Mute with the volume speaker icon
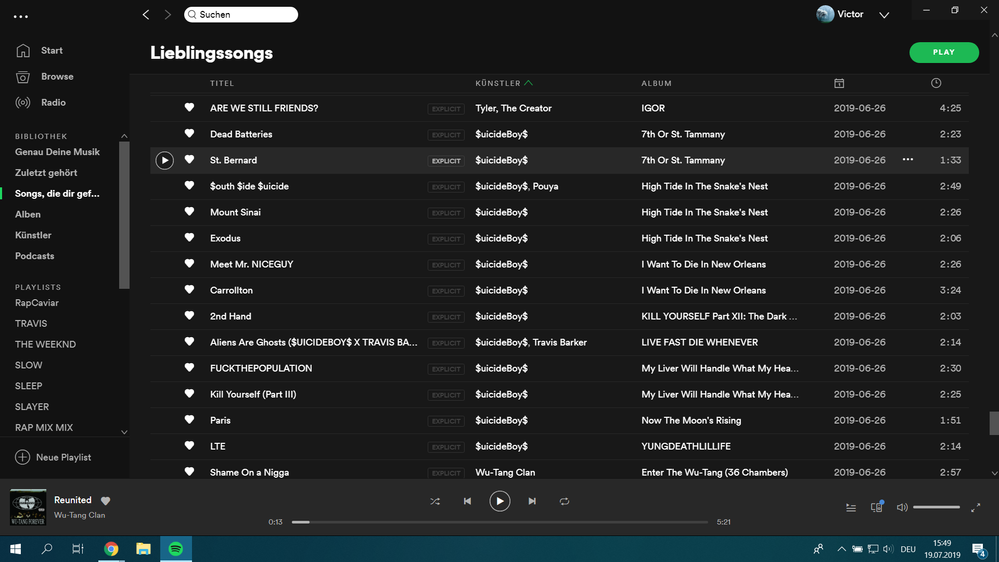This screenshot has width=999, height=562. pyautogui.click(x=902, y=508)
